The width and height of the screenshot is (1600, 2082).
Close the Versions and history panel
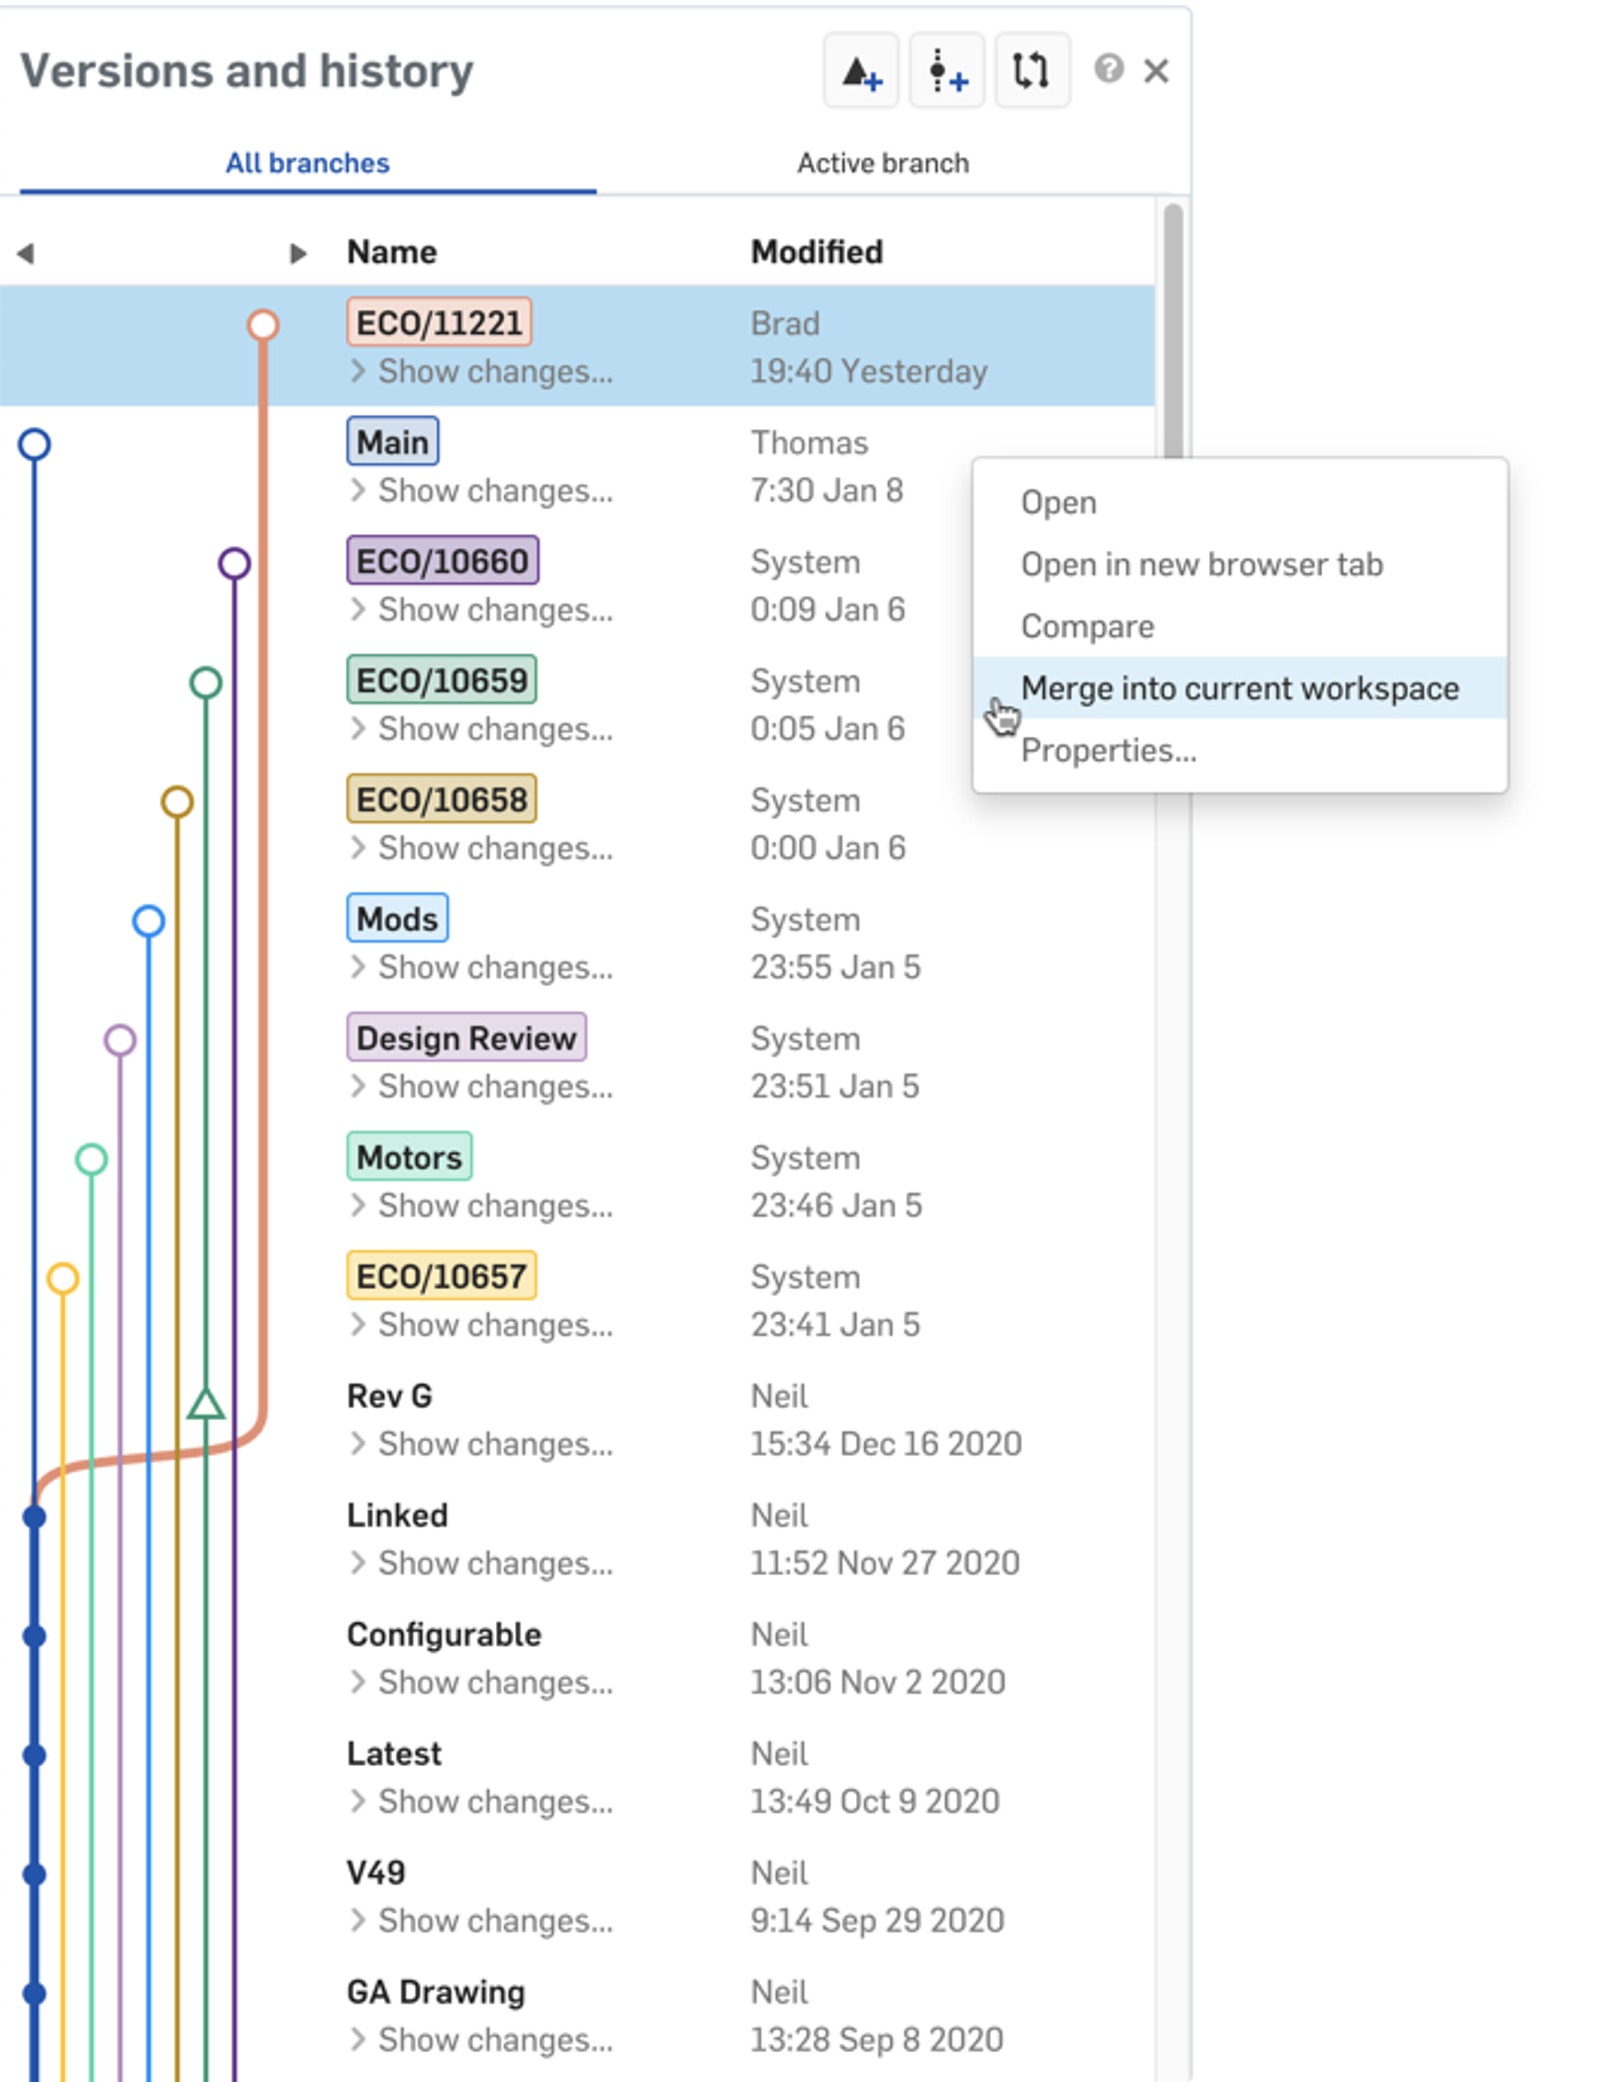(x=1156, y=71)
